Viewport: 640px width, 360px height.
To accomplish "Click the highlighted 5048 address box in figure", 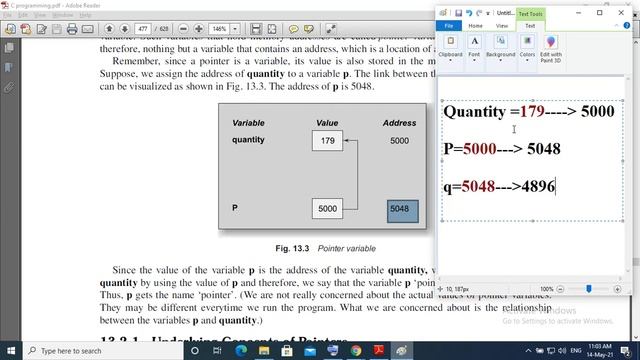I will click(402, 211).
